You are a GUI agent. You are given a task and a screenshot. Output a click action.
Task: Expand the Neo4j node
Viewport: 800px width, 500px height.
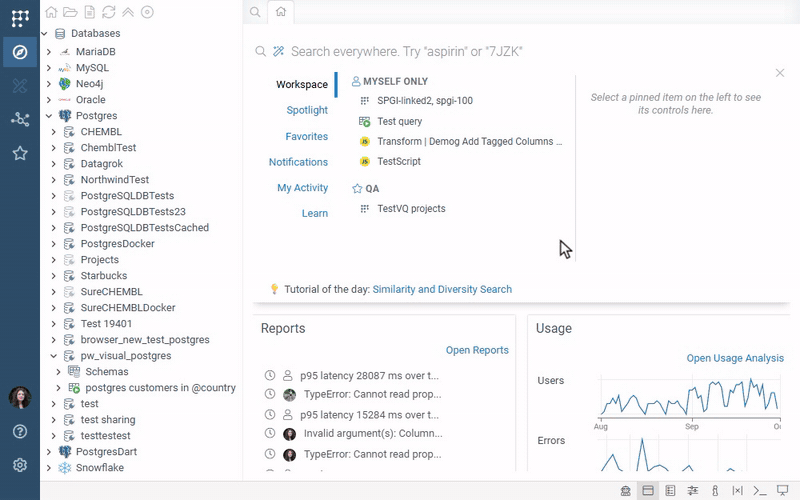[x=49, y=84]
